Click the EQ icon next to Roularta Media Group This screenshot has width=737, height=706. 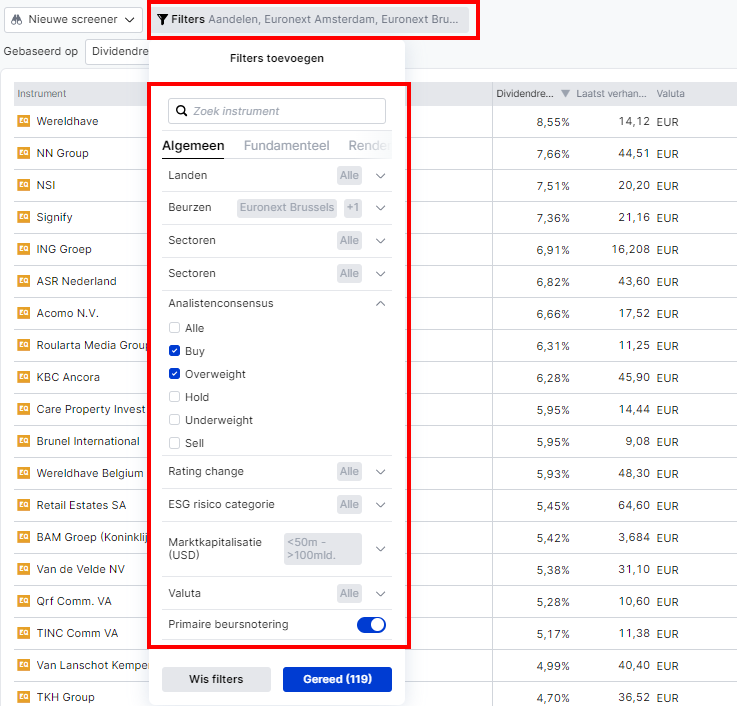point(24,345)
